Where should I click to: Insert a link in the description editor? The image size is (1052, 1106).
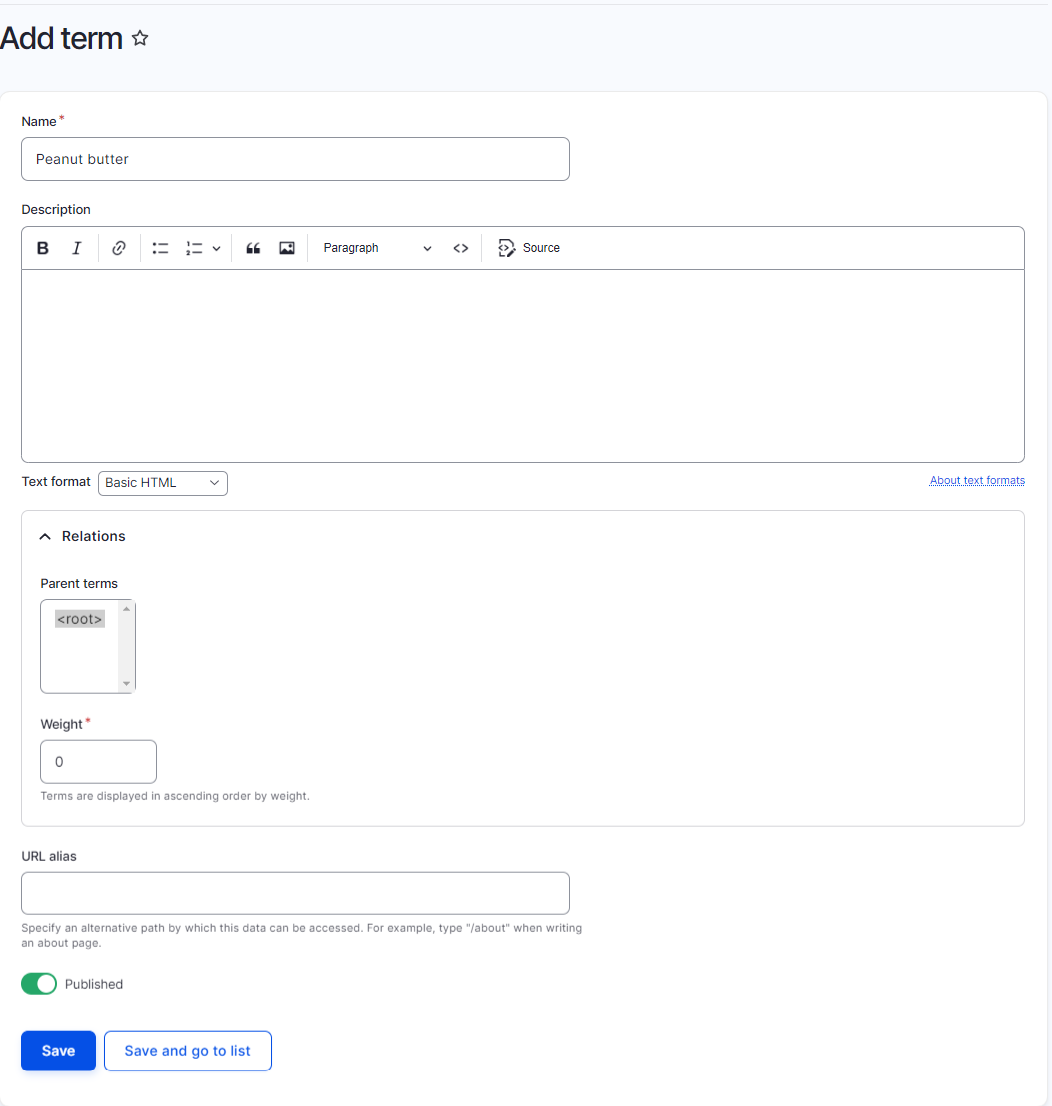point(118,247)
